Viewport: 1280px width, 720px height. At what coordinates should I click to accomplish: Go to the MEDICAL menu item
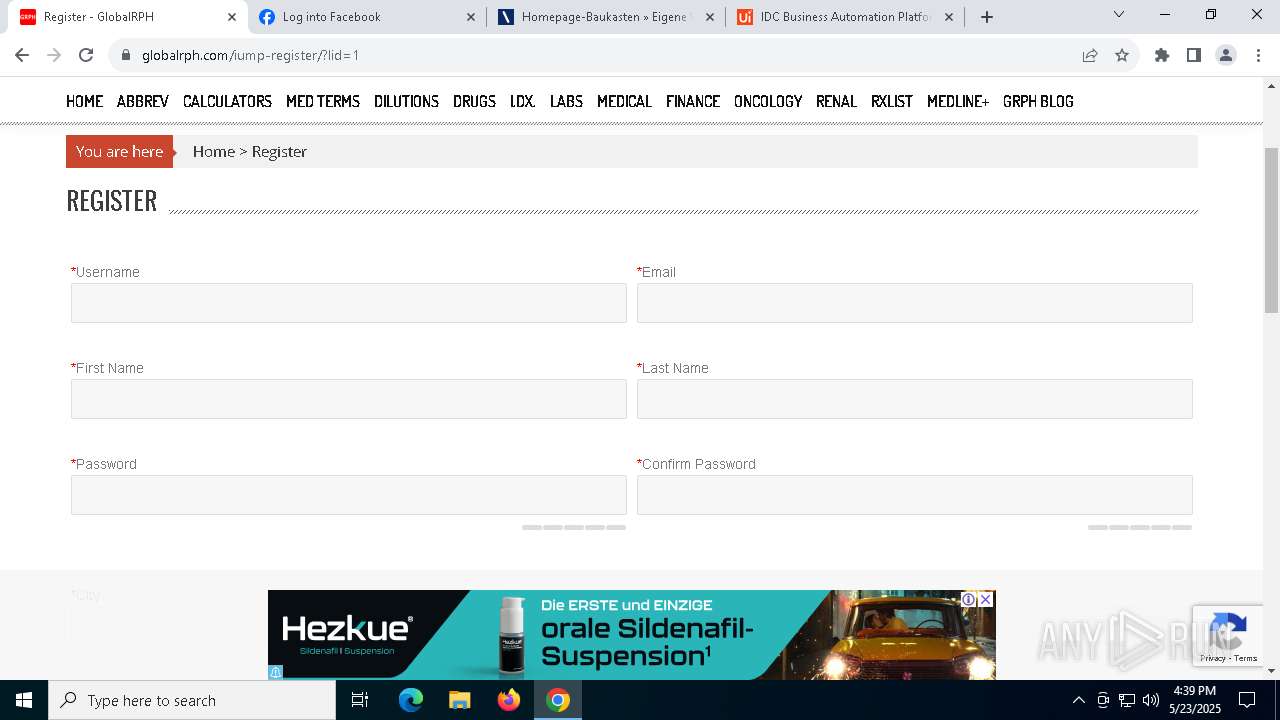[624, 101]
